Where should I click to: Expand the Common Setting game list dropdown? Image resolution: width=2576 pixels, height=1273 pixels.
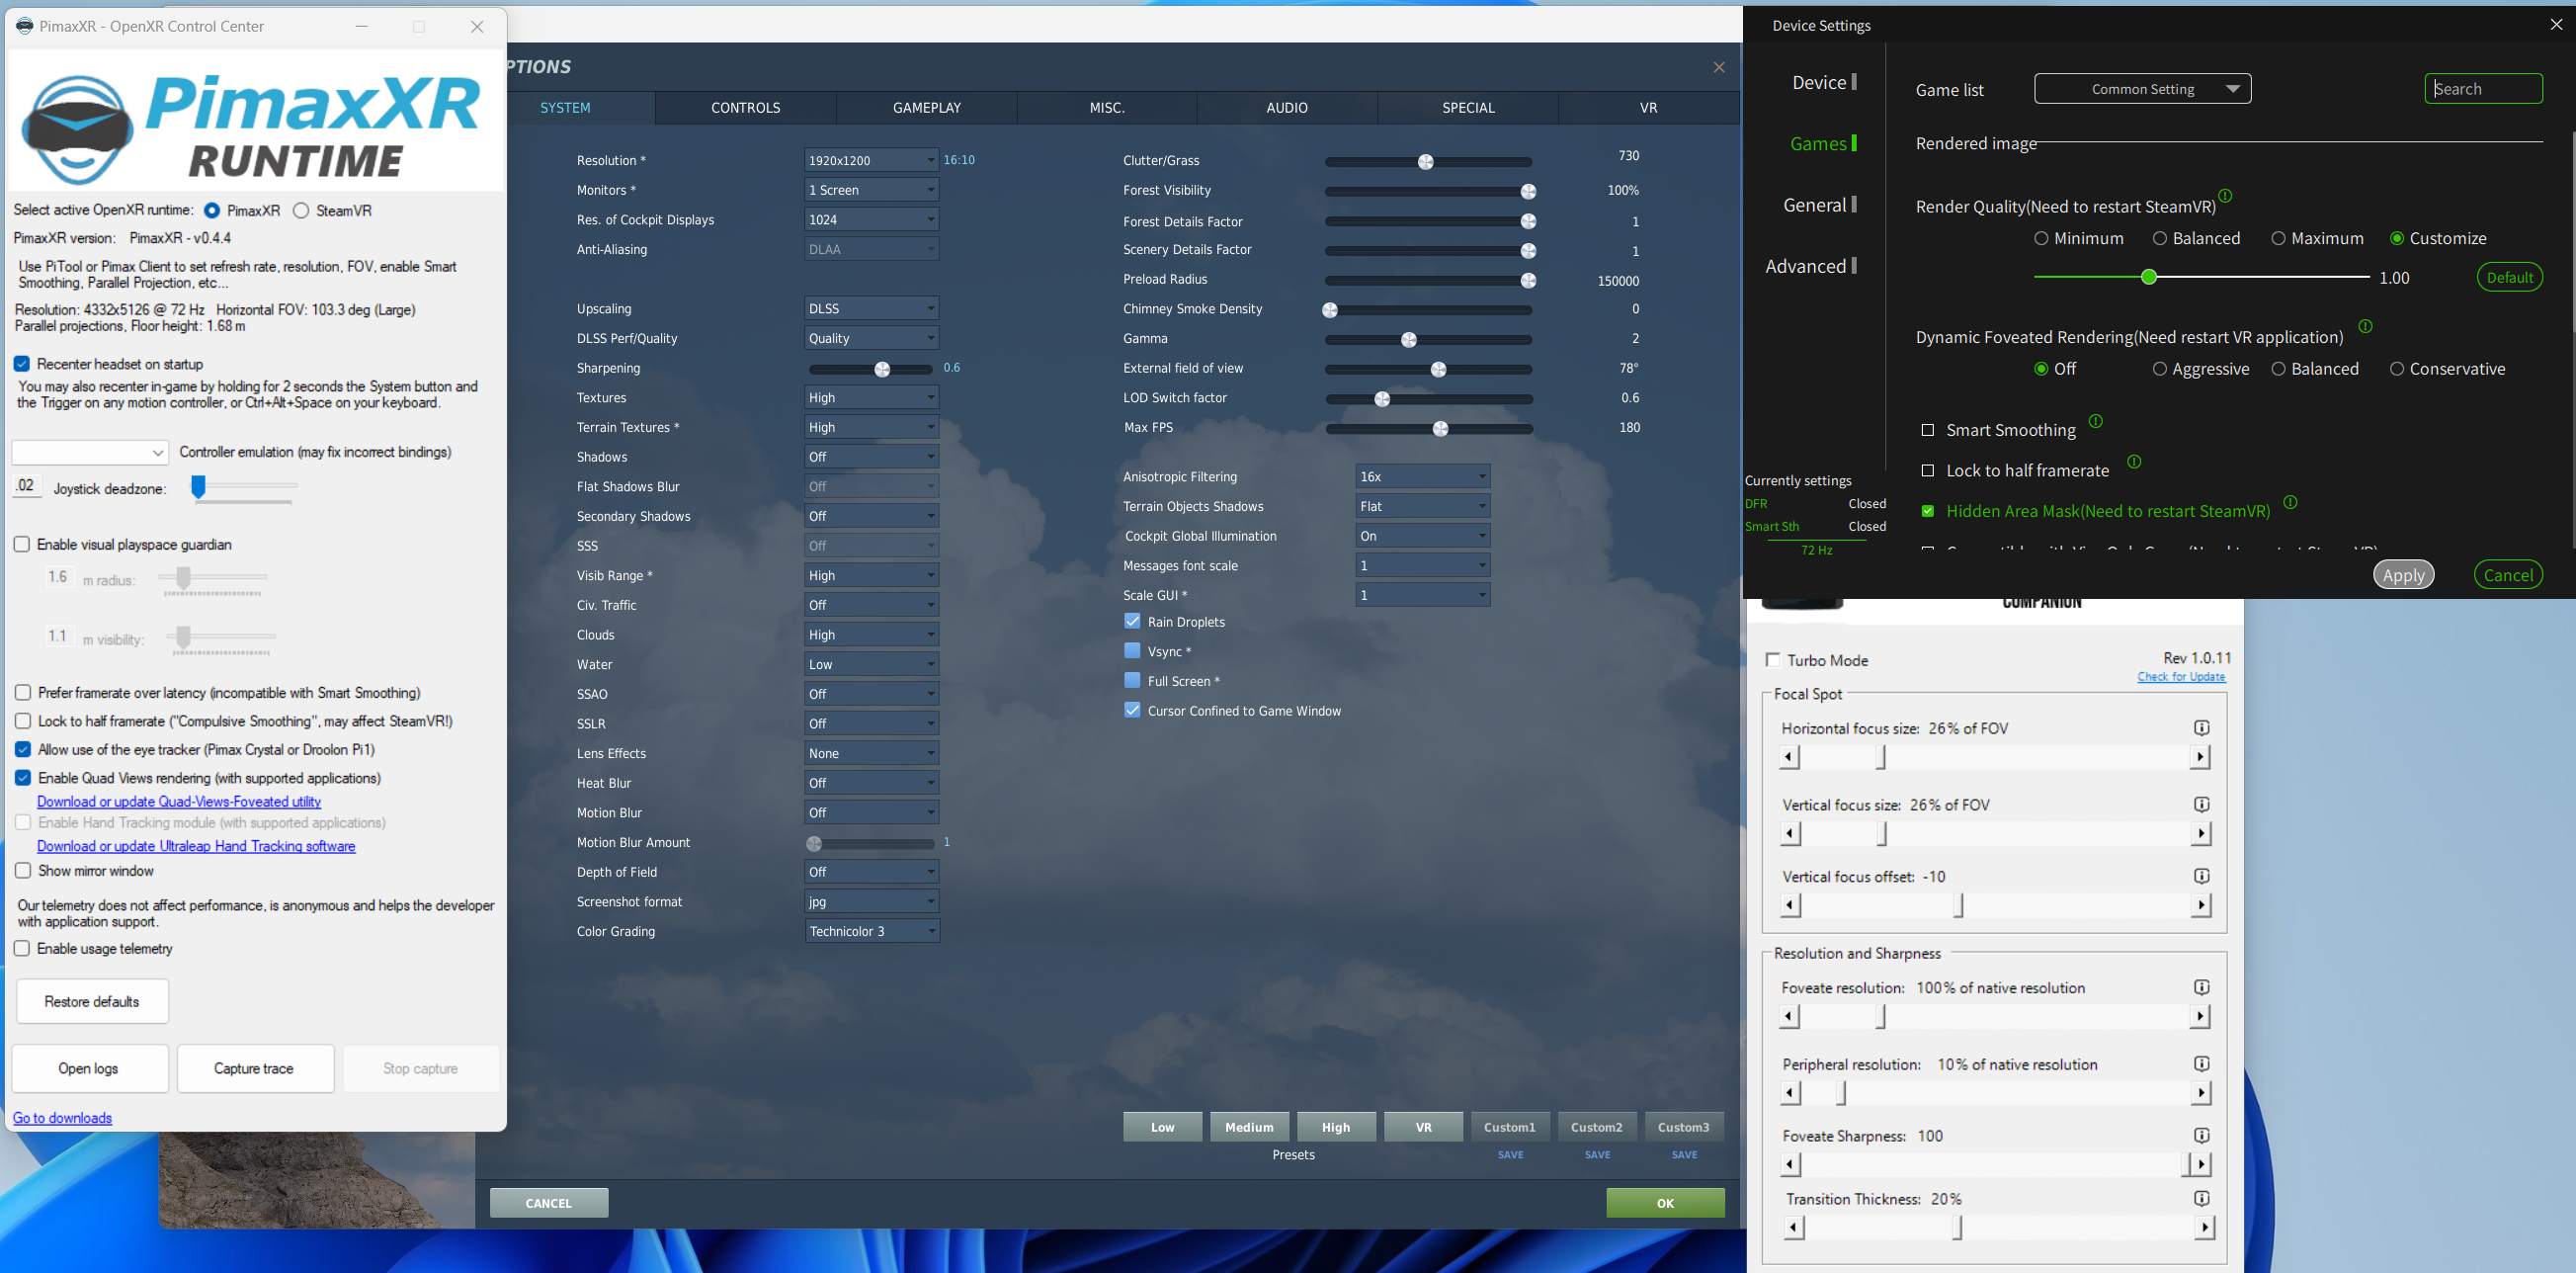(x=2142, y=89)
